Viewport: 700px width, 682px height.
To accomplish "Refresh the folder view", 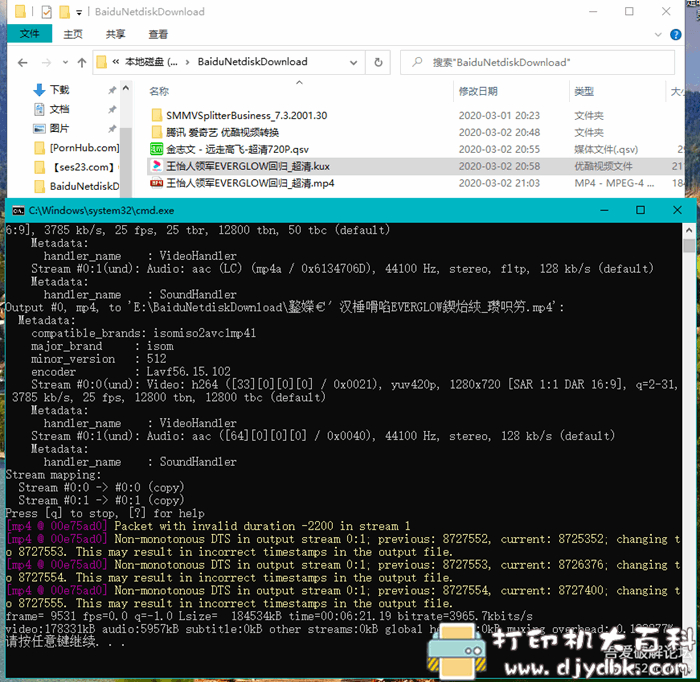I will tap(378, 62).
